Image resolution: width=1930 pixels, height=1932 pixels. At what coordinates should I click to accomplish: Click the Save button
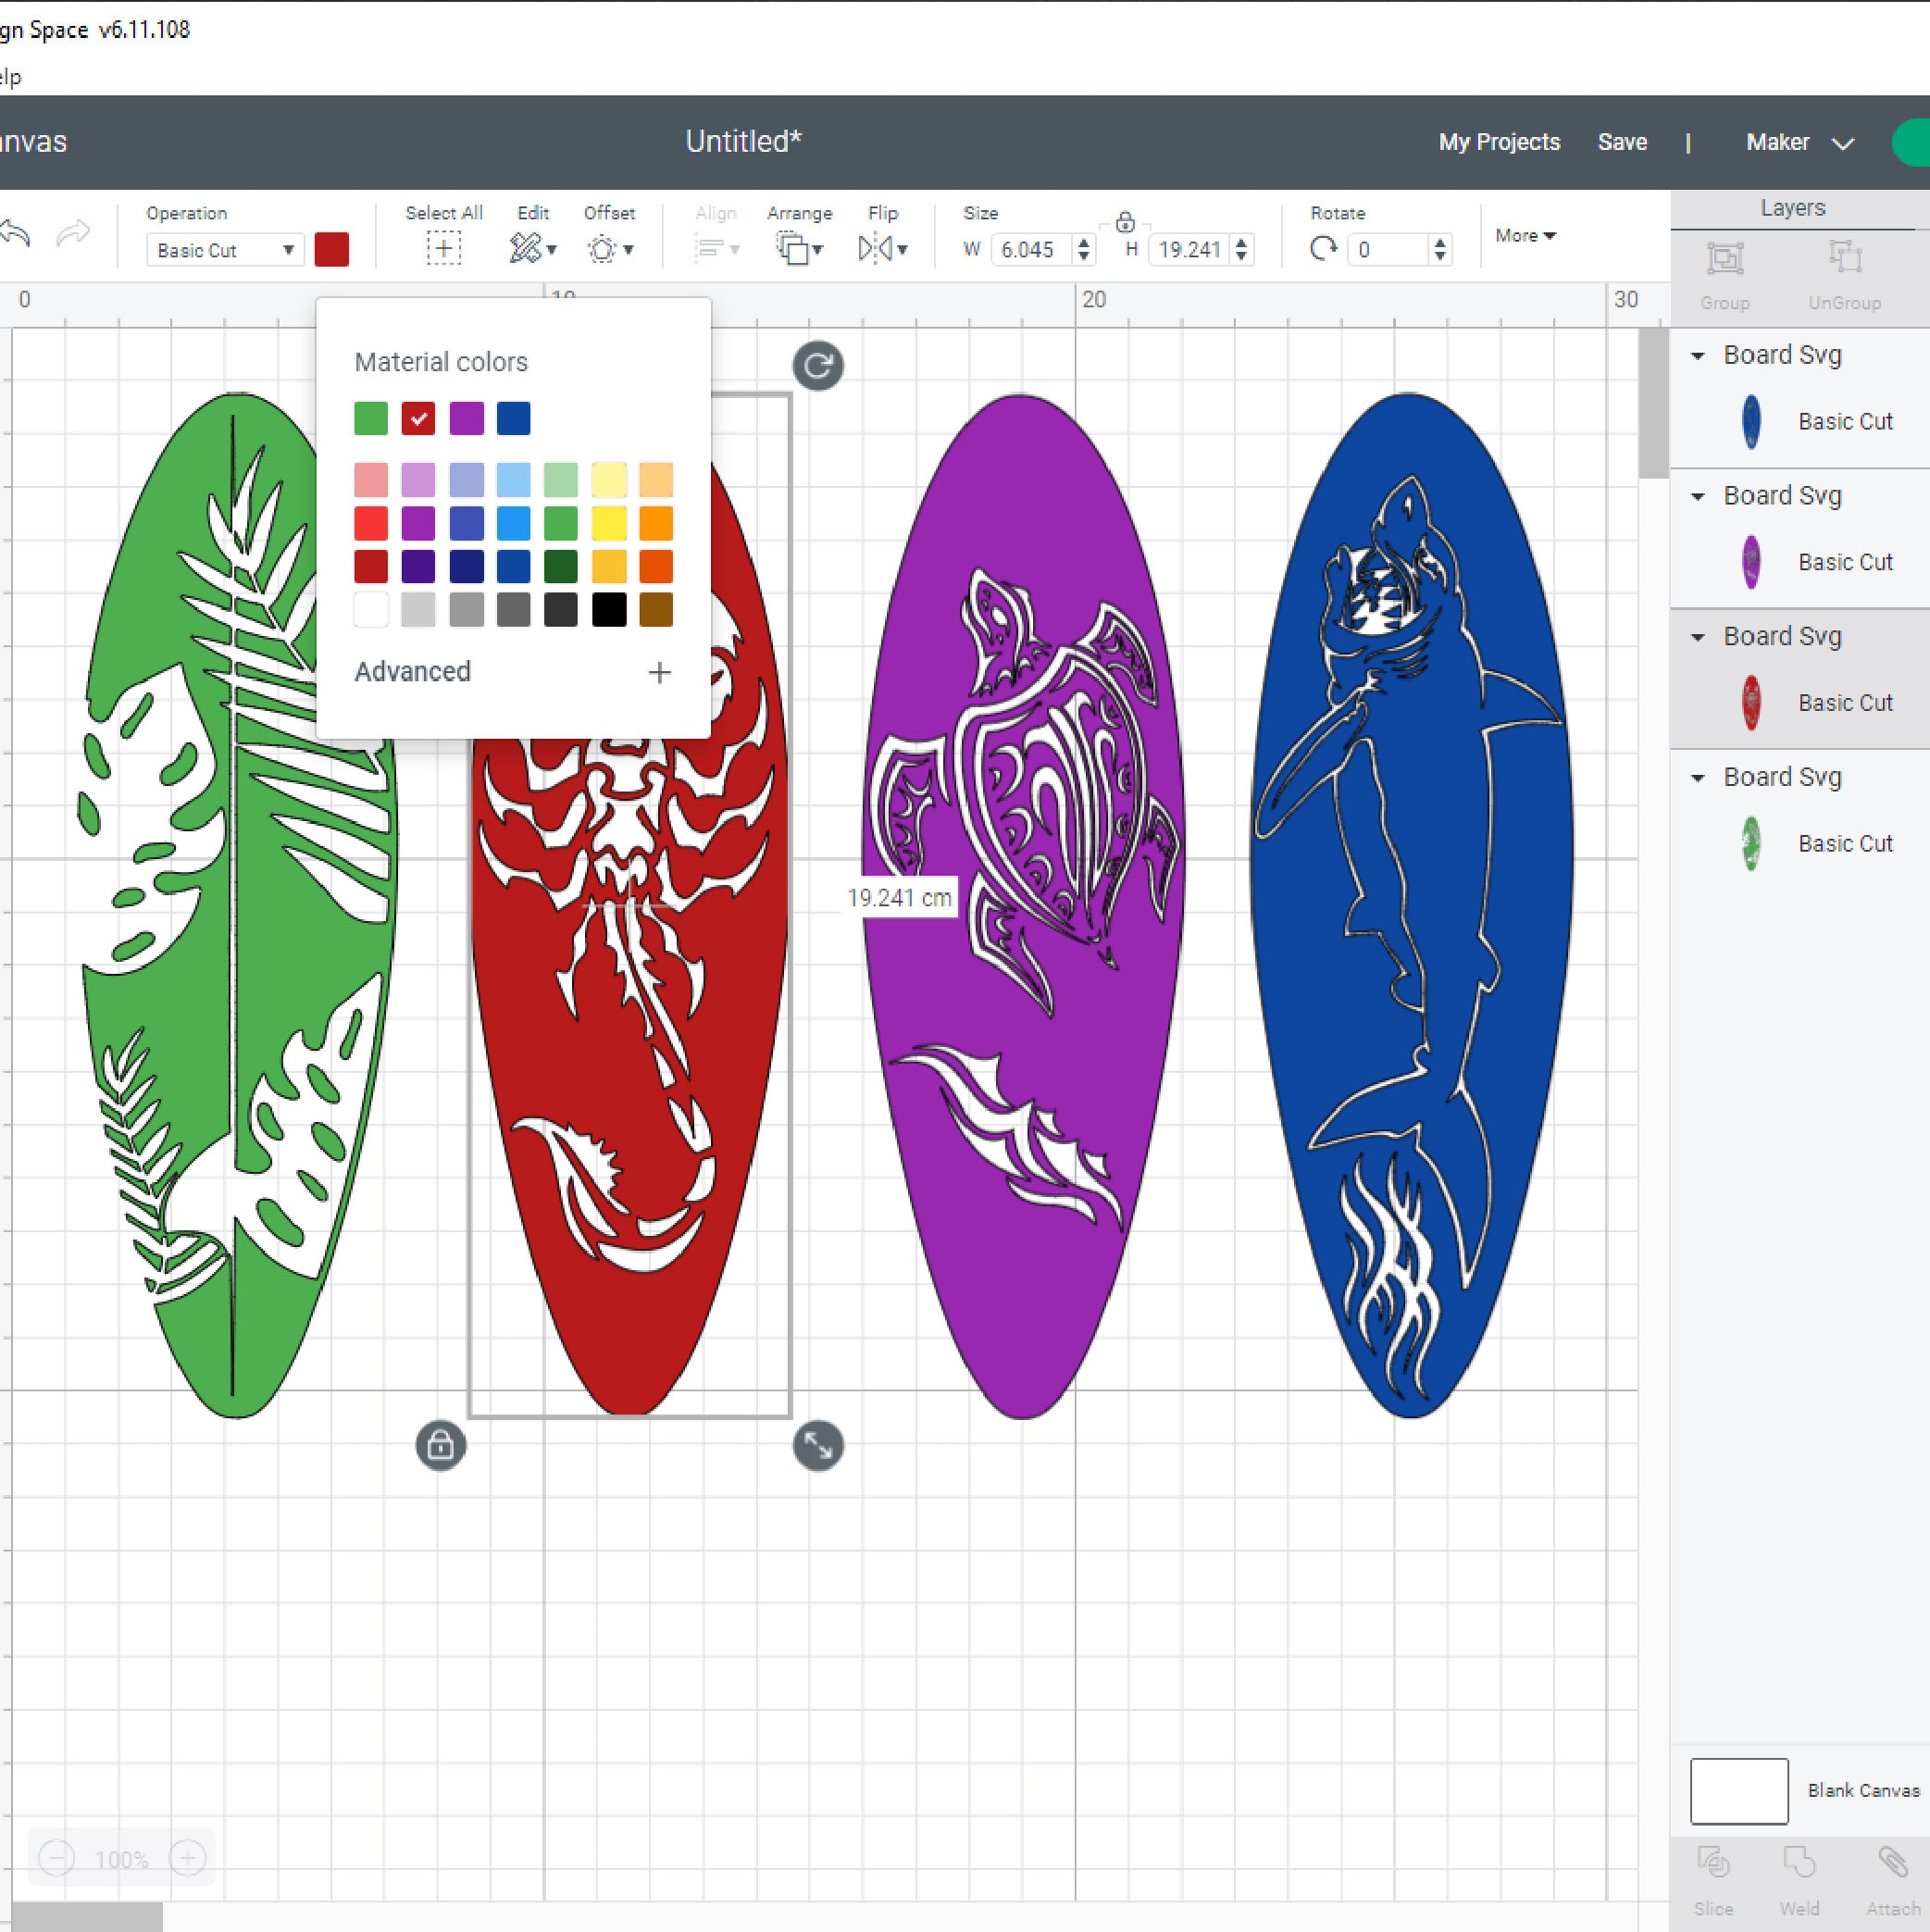(x=1622, y=142)
